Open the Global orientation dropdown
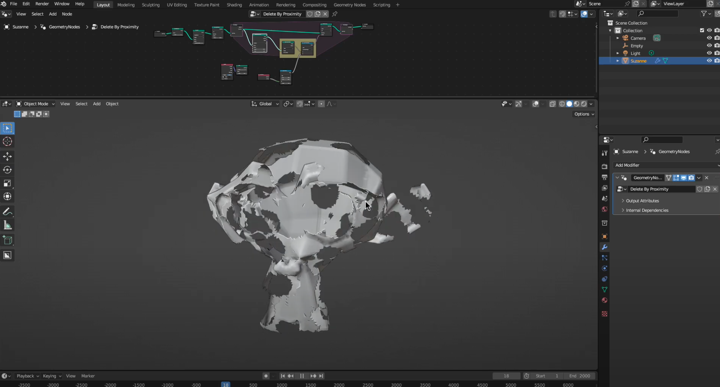The image size is (720, 387). click(265, 104)
